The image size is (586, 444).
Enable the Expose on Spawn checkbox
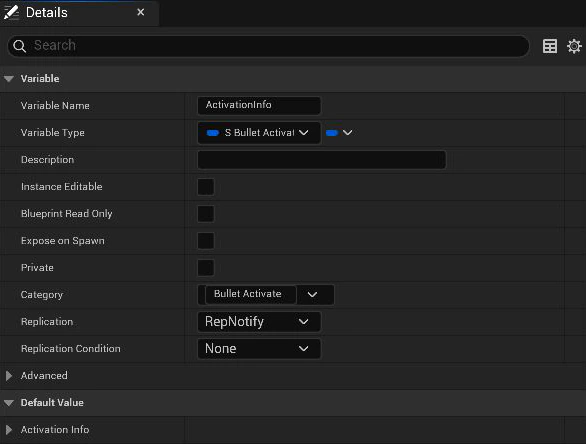206,241
